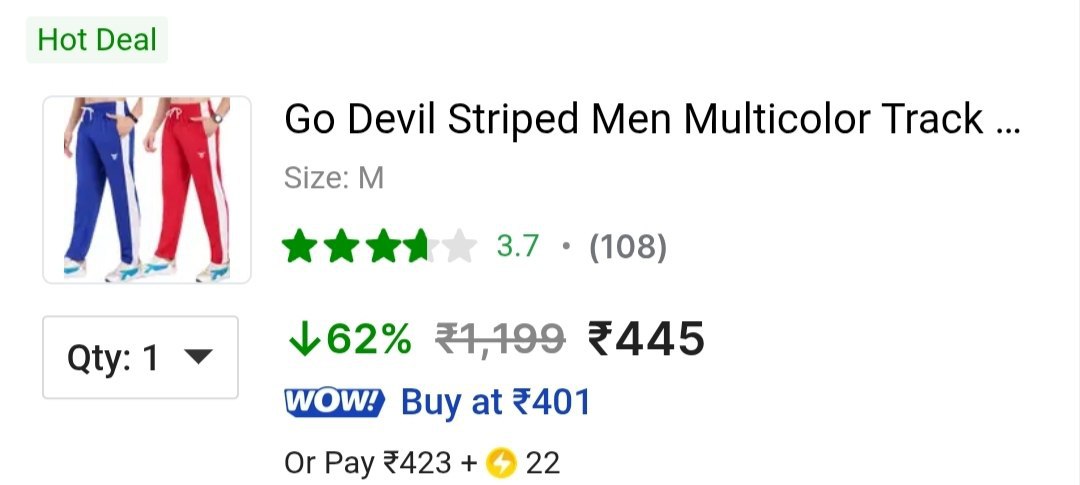This screenshot has width=1080, height=485.
Task: Click the green down-arrow discount icon
Action: tap(304, 339)
